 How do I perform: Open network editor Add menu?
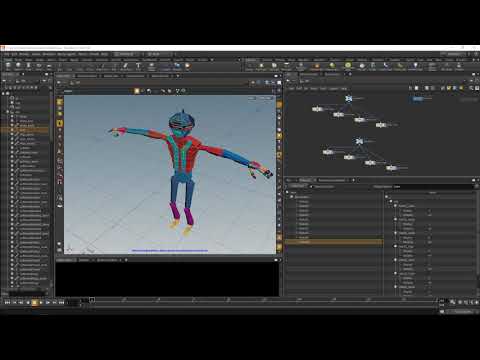click(x=292, y=89)
